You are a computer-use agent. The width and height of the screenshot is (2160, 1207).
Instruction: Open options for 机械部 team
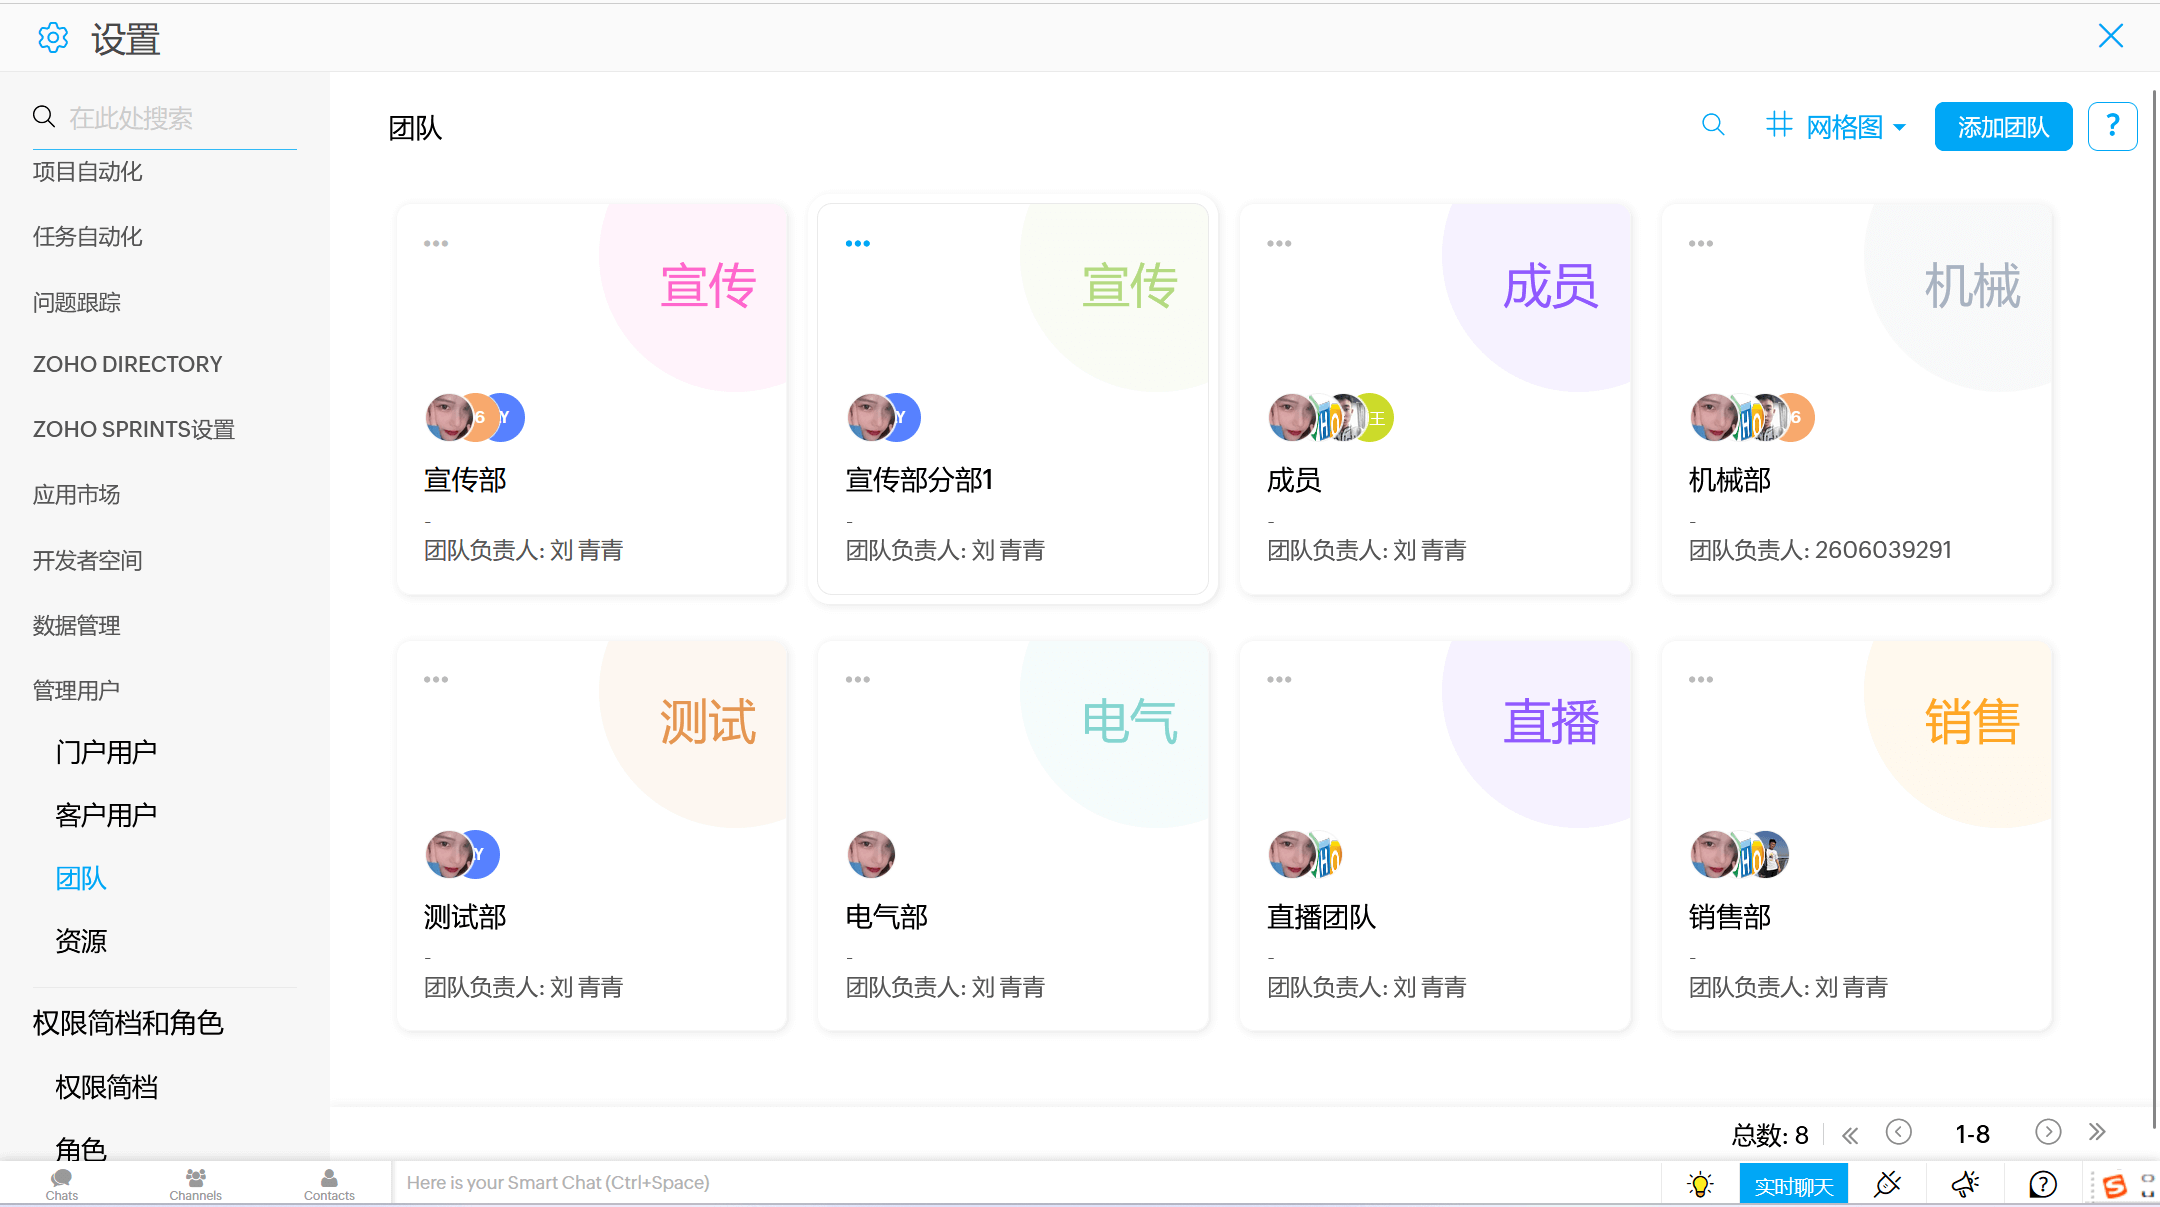tap(1700, 242)
